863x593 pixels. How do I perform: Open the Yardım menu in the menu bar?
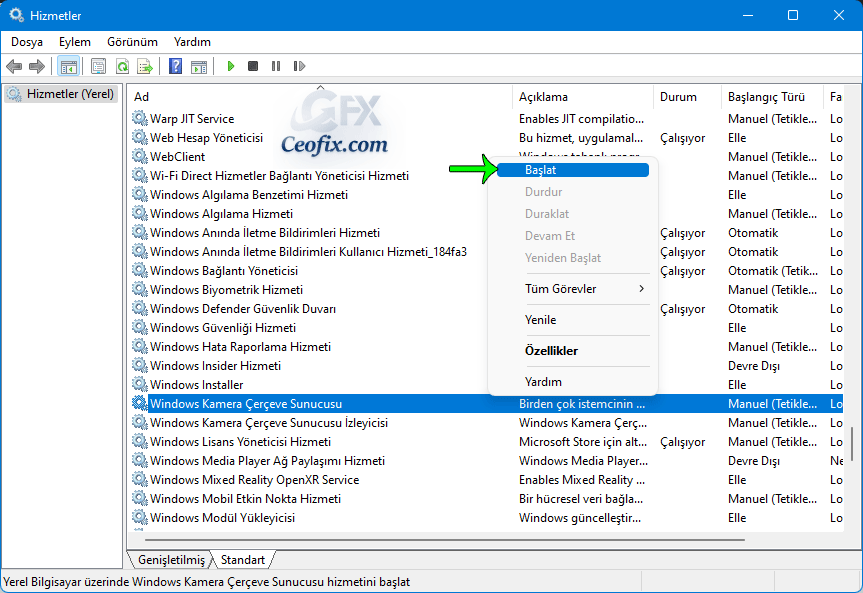[192, 42]
